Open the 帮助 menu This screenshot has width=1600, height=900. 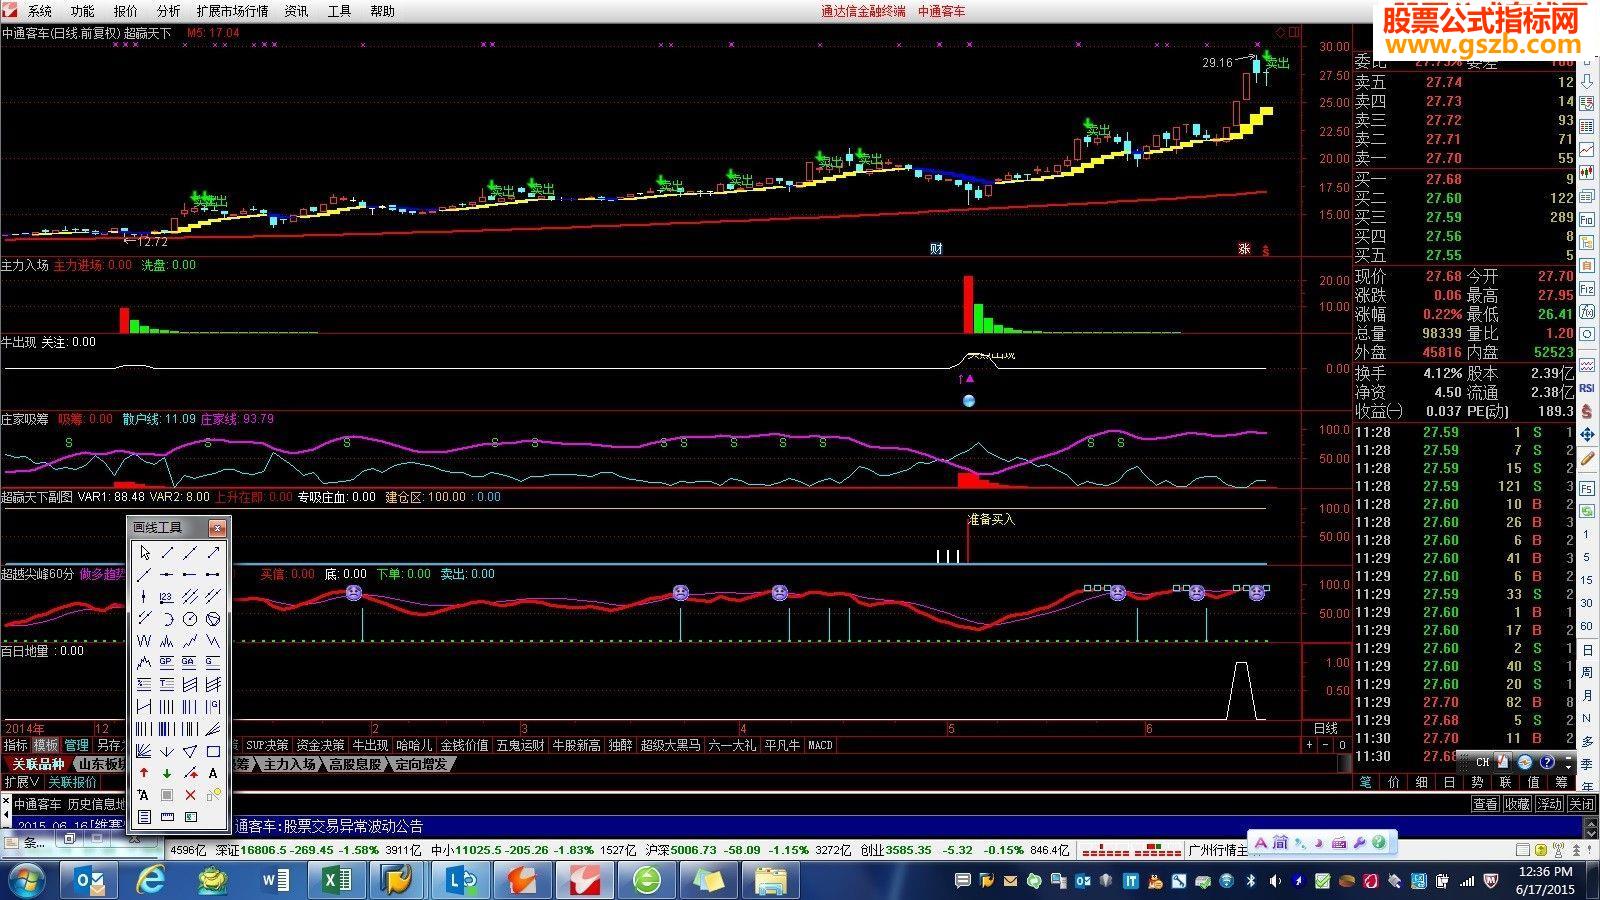coord(382,11)
